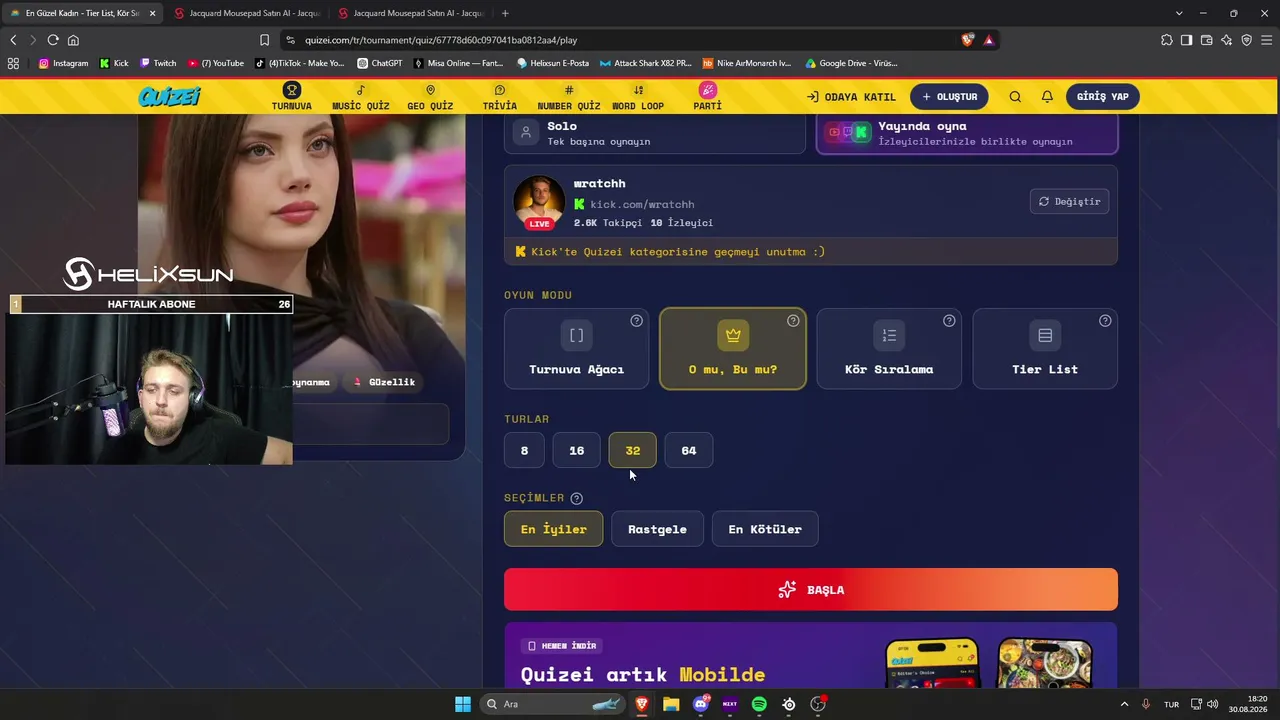This screenshot has height=720, width=1280.
Task: Go to Music Quiz section
Action: coord(361,97)
